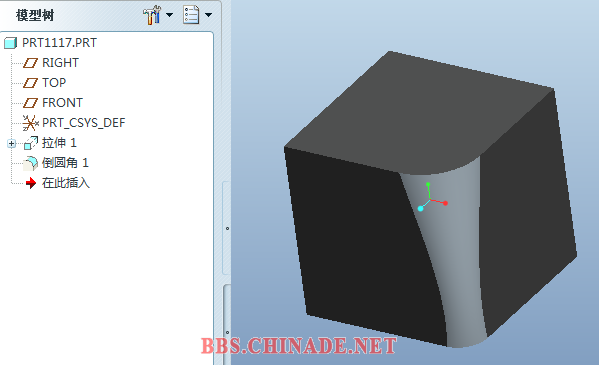Screen dimensions: 599x365
Task: Select TOP datum plane label
Action: click(54, 83)
